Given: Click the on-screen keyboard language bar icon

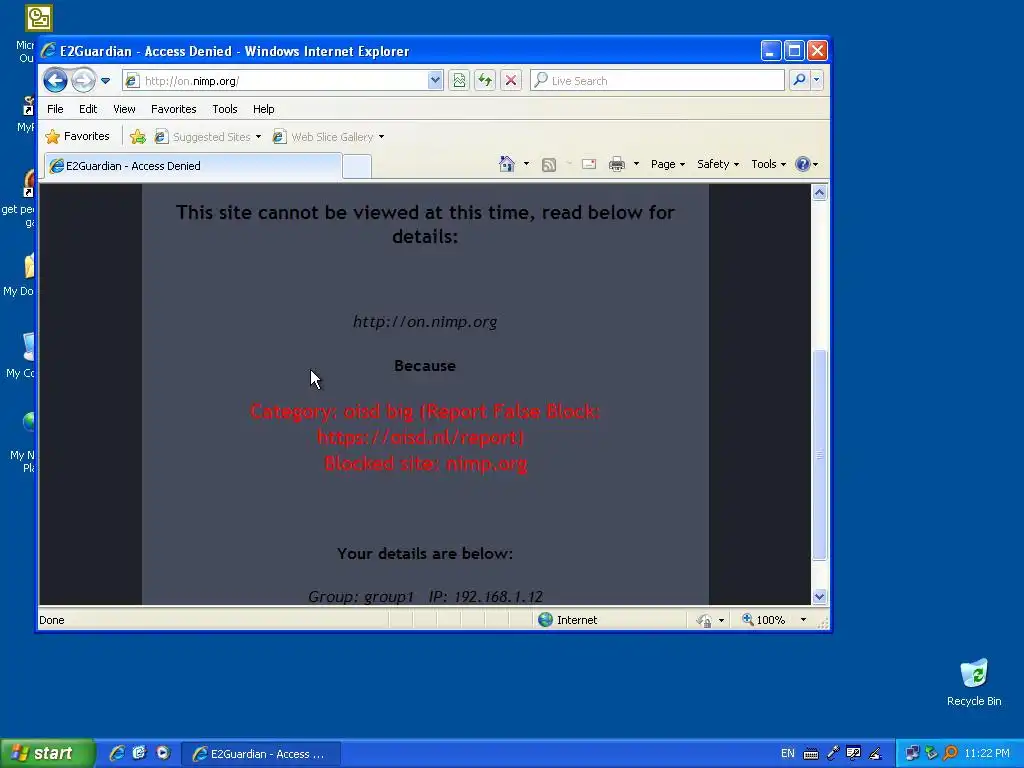Looking at the screenshot, I should click(810, 754).
